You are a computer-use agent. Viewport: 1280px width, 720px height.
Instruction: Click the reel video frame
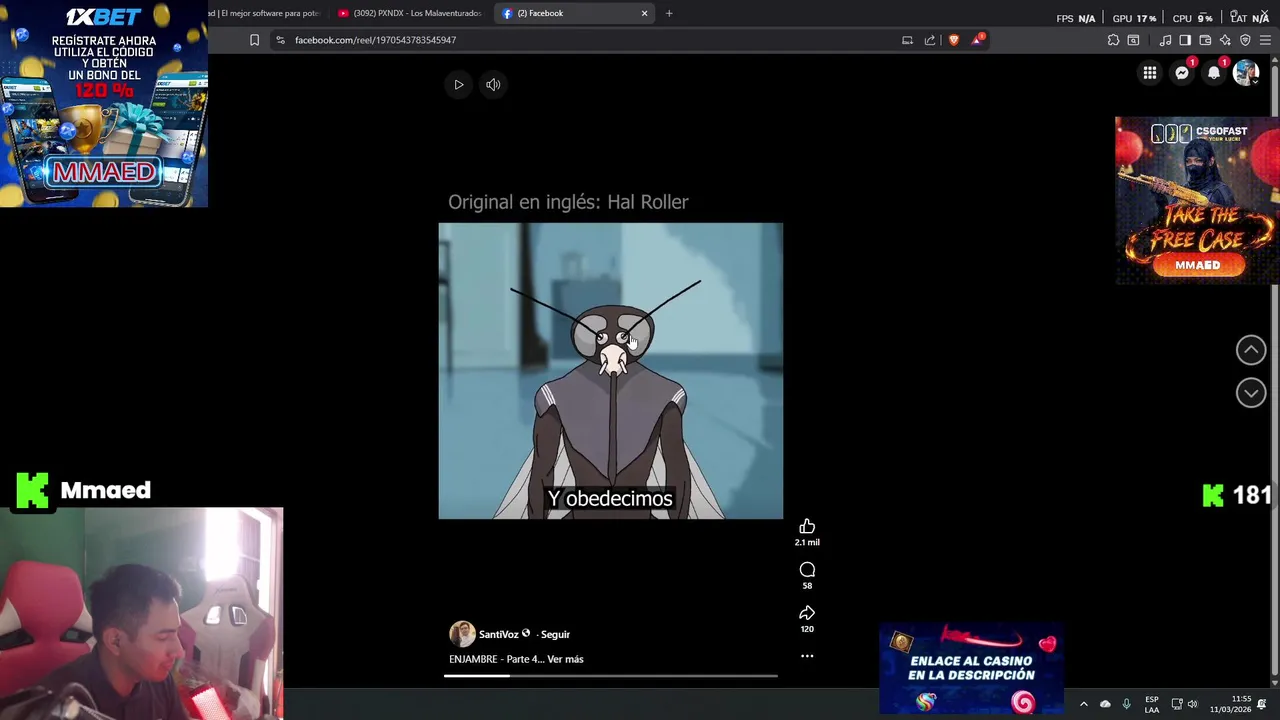coord(610,371)
